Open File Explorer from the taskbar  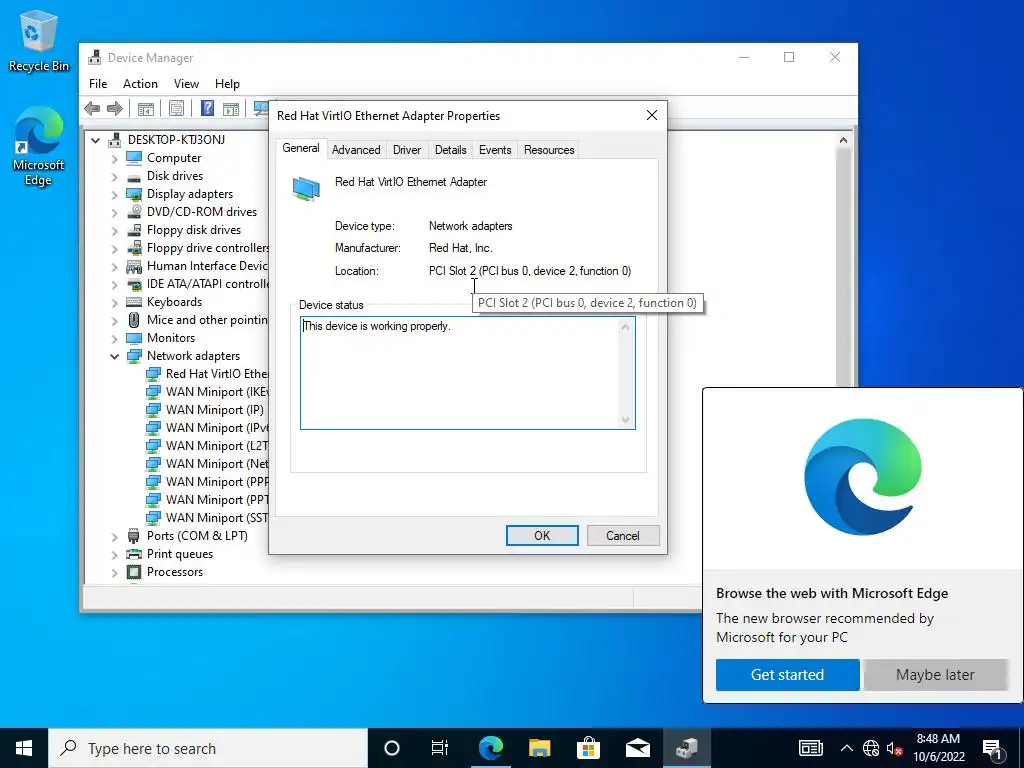click(x=539, y=748)
